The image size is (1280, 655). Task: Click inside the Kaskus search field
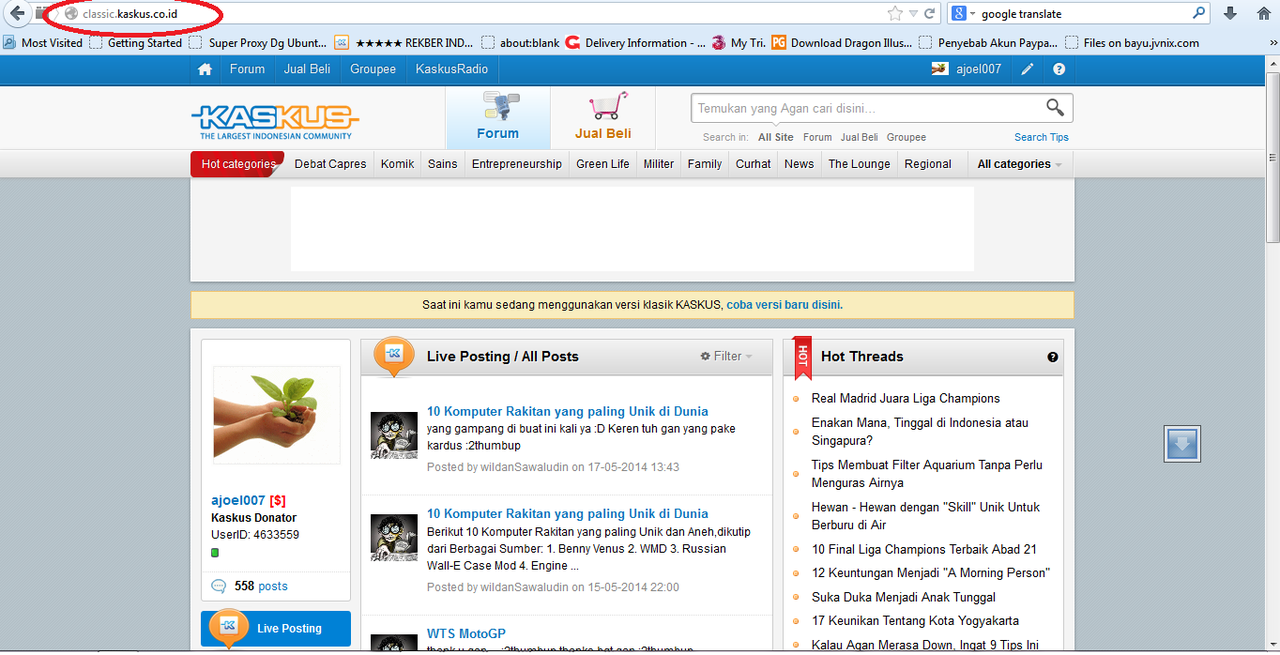867,108
